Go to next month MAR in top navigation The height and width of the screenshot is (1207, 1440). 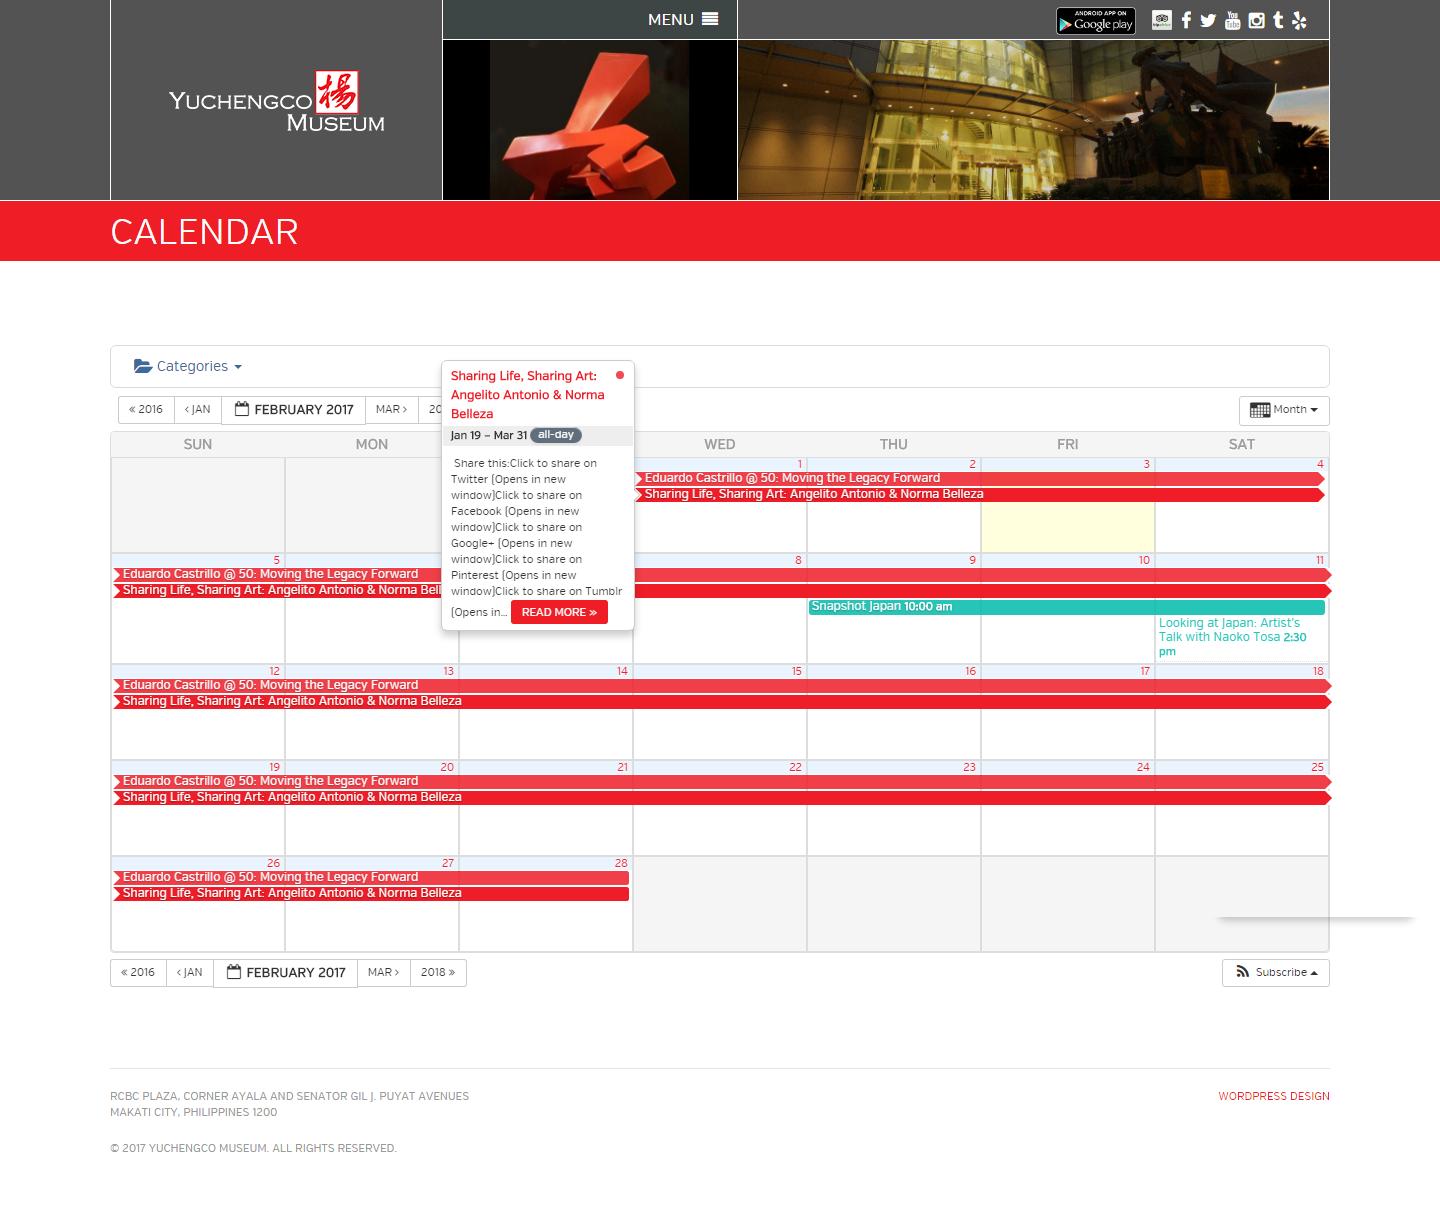click(391, 410)
